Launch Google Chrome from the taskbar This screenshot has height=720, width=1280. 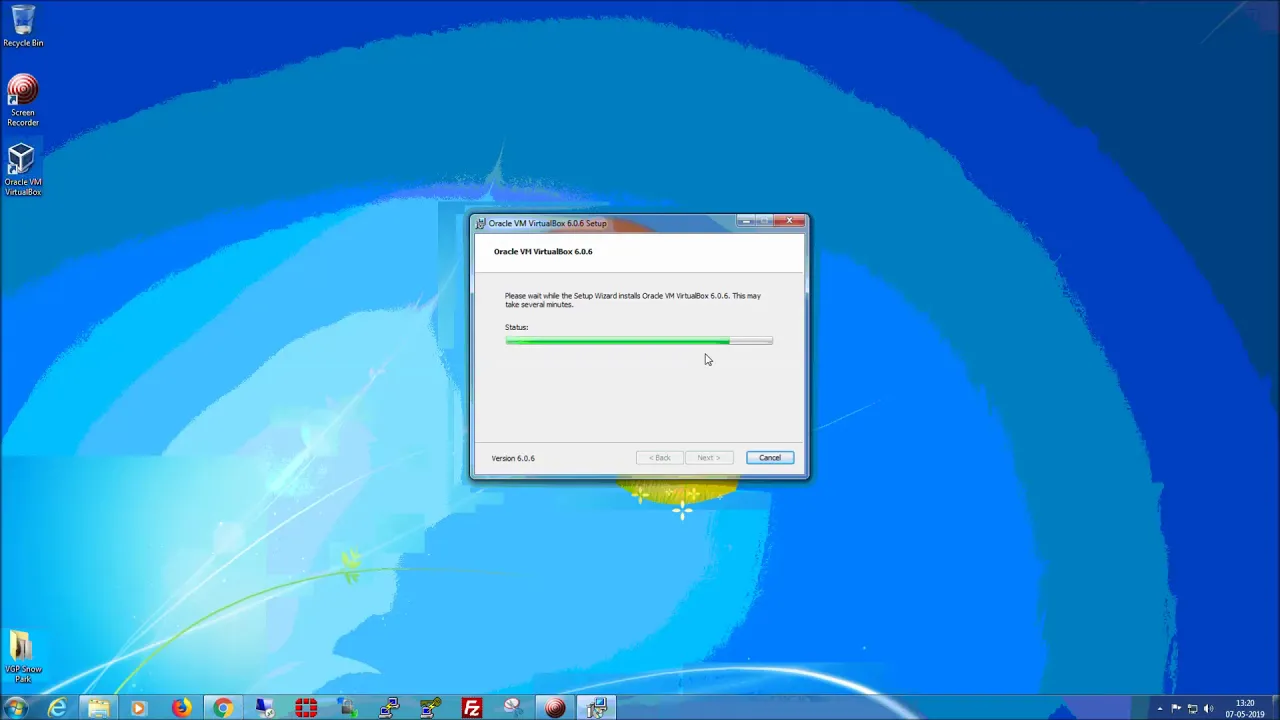tap(222, 708)
